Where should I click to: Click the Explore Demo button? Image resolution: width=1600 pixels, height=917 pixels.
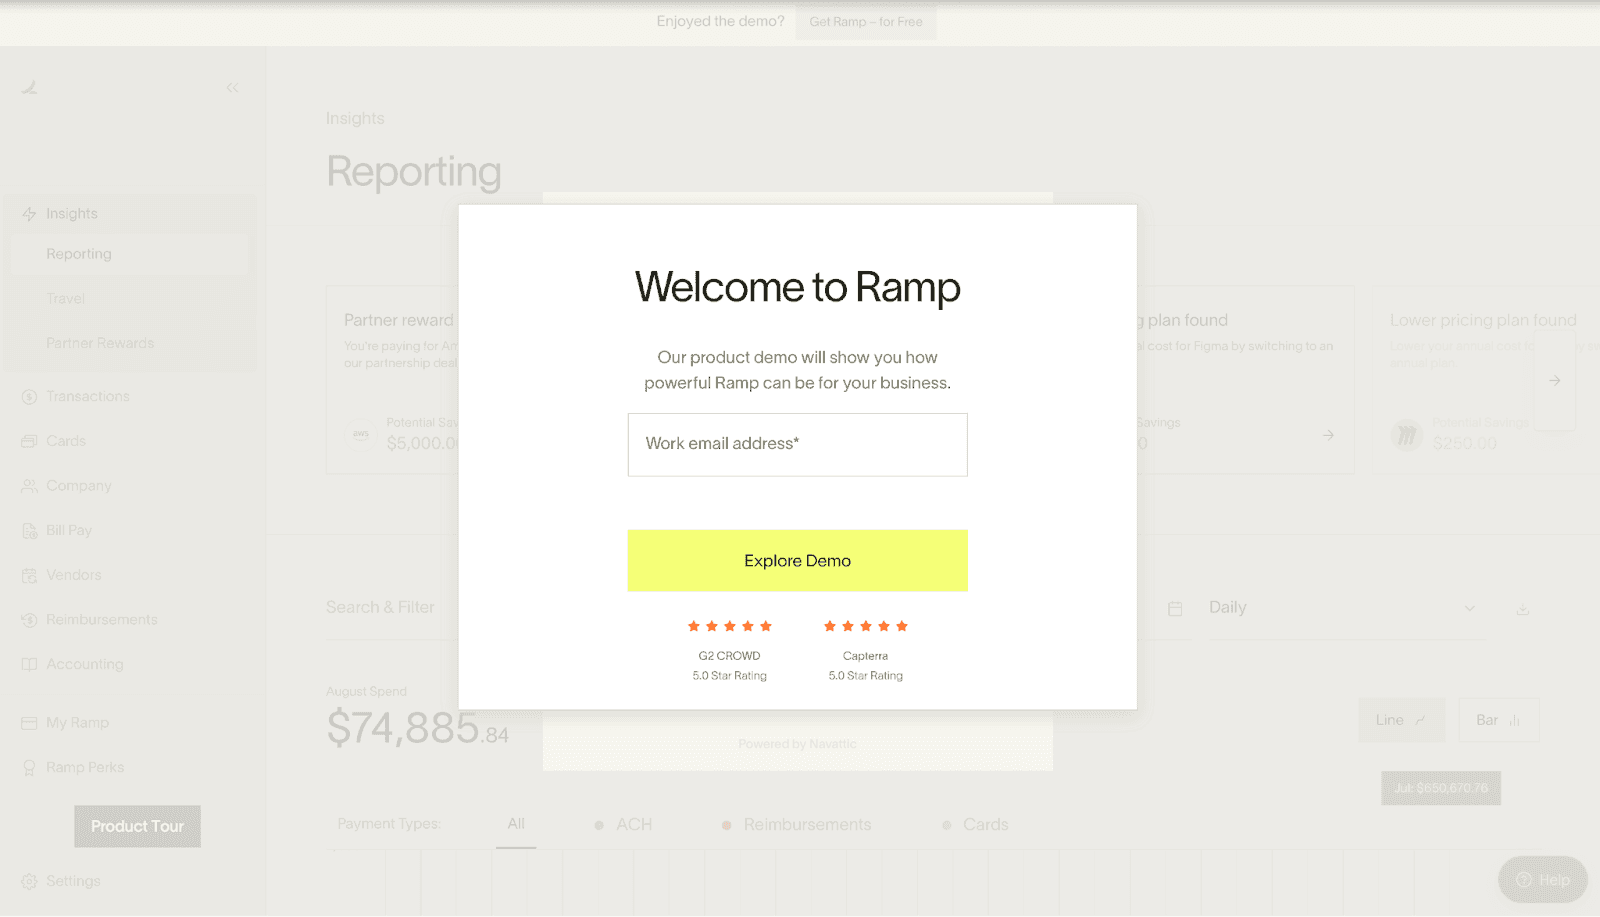click(x=797, y=561)
